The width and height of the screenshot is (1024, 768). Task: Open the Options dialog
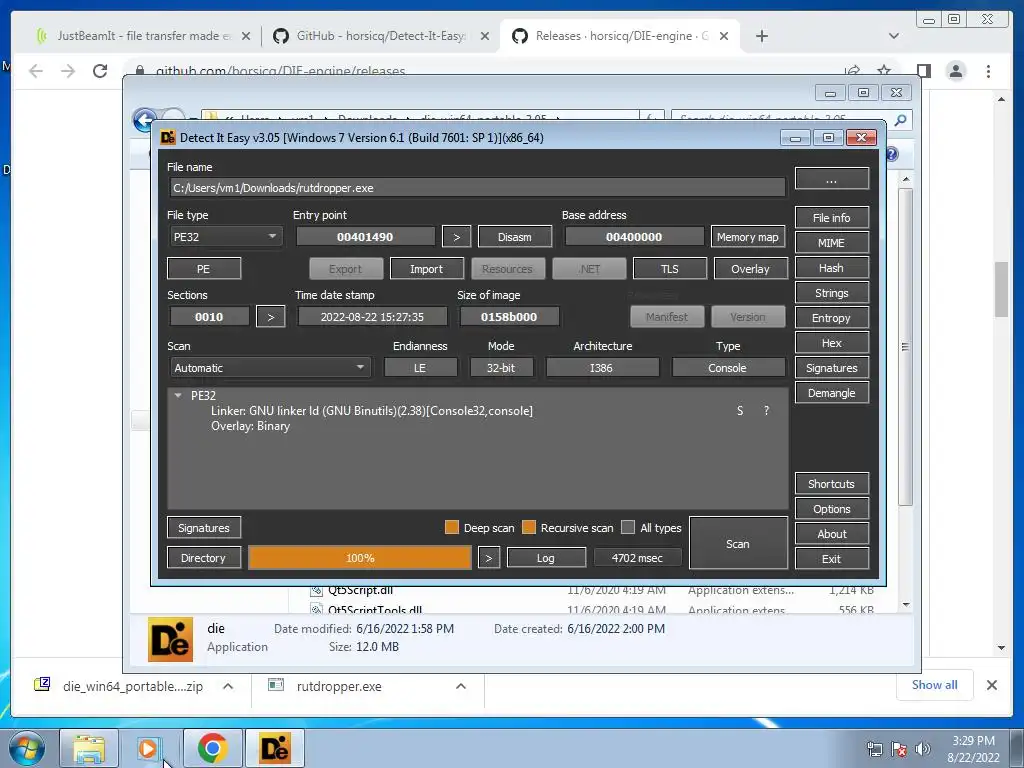coord(831,509)
